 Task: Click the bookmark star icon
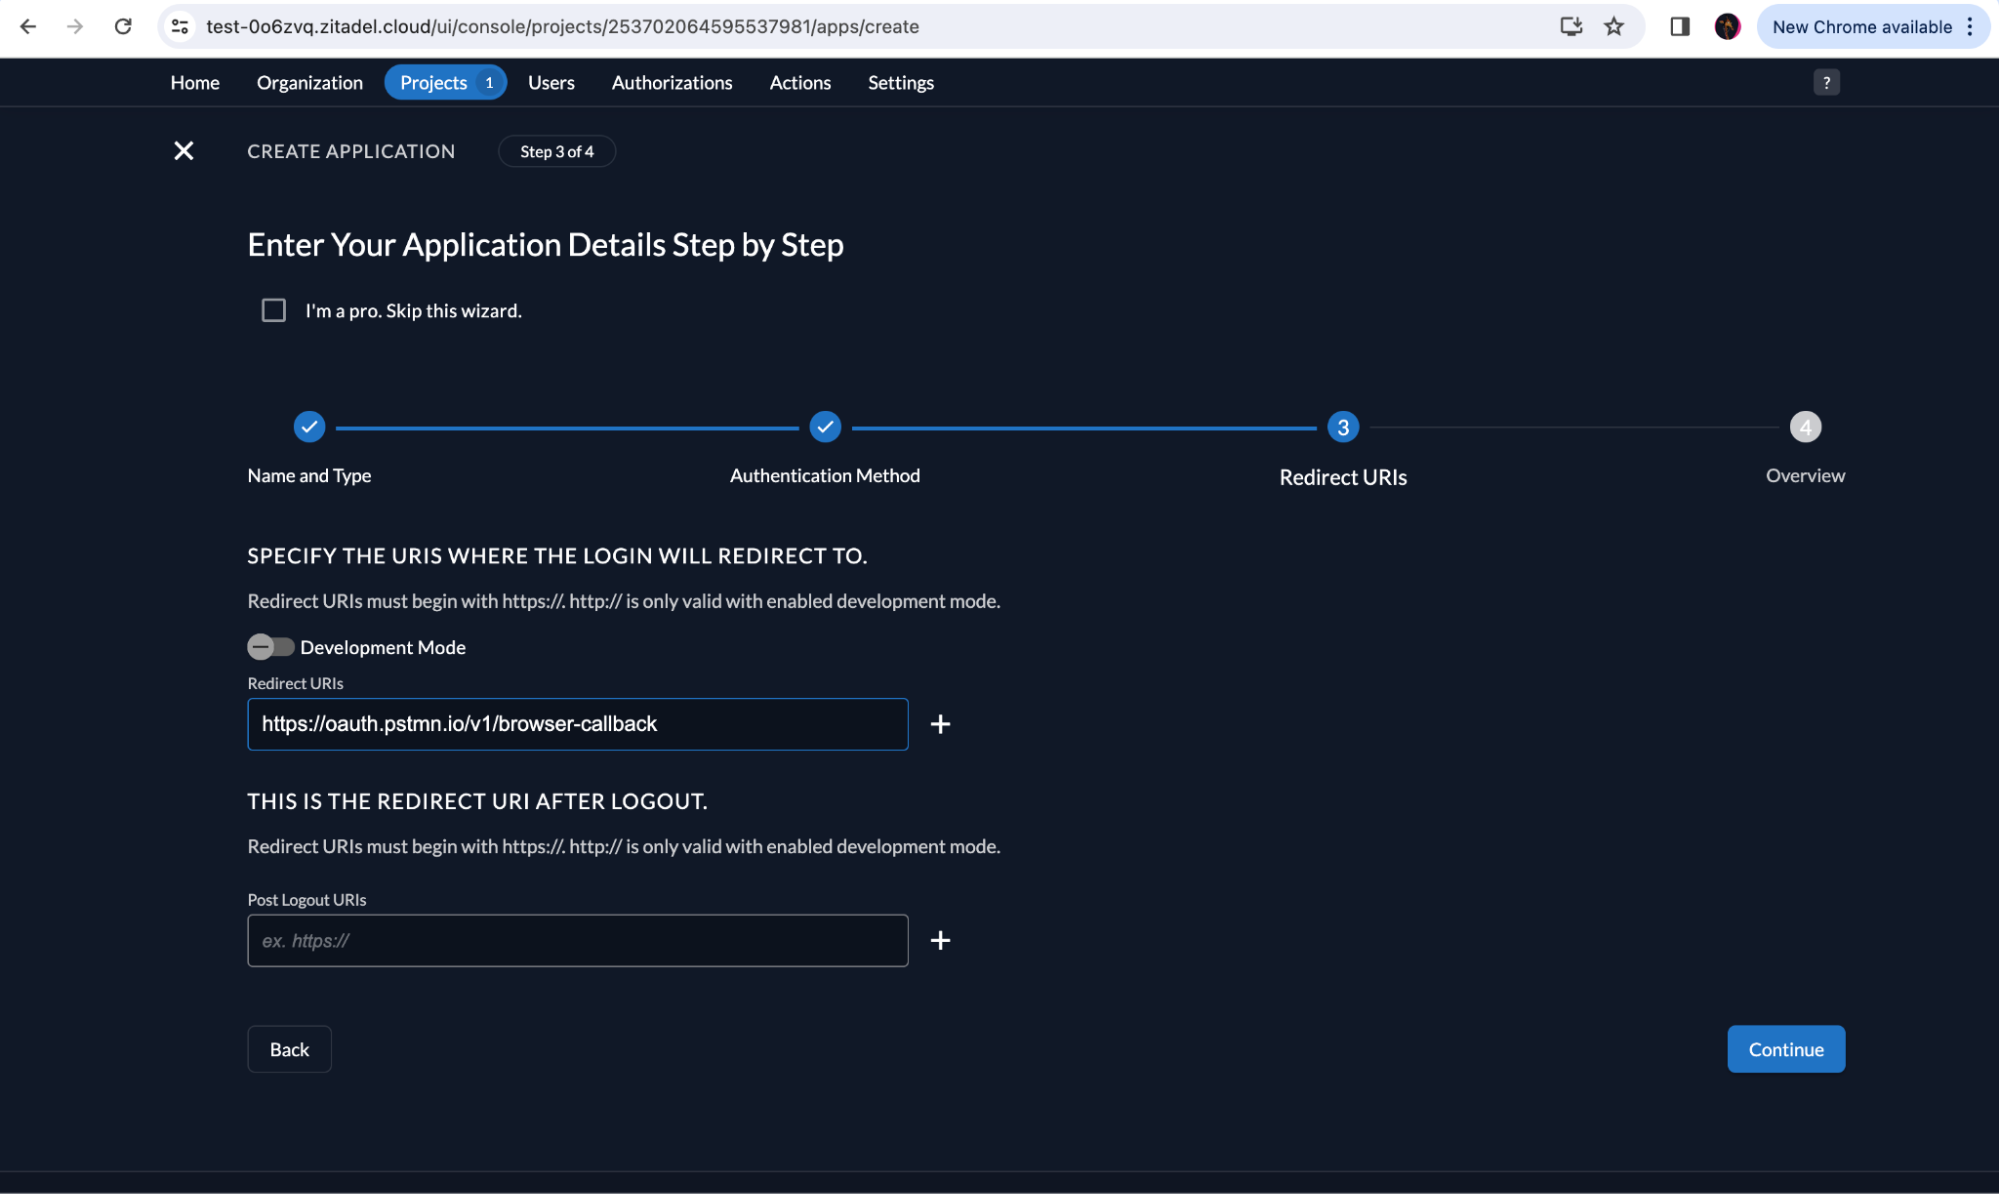(1614, 26)
